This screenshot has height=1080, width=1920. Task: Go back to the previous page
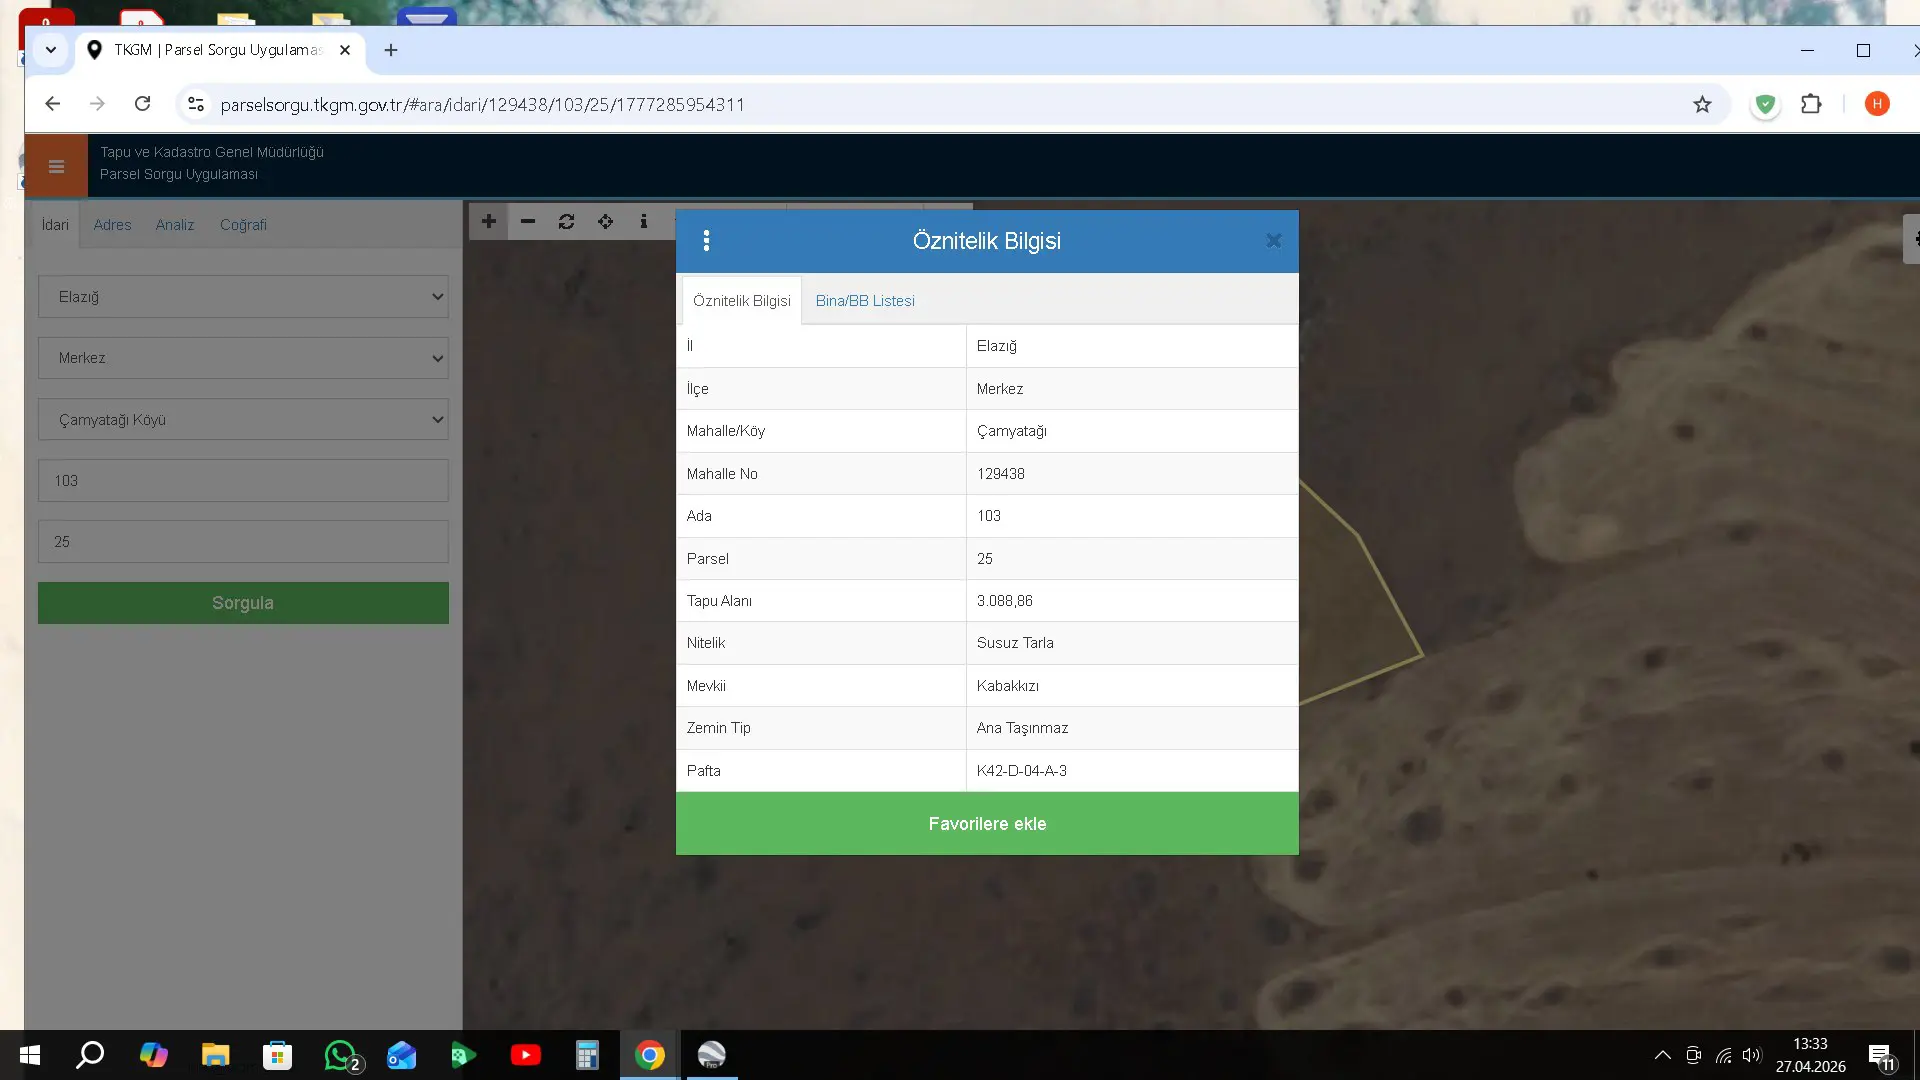point(53,104)
